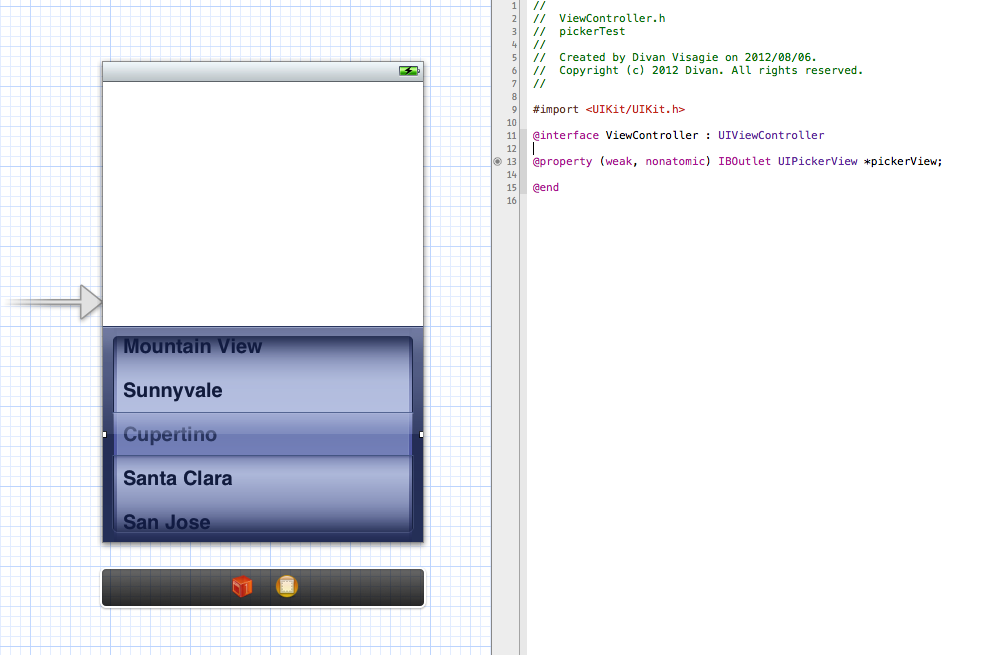Click line number 13 in the editor gutter
Viewport: 998px width, 655px height.
[x=511, y=161]
